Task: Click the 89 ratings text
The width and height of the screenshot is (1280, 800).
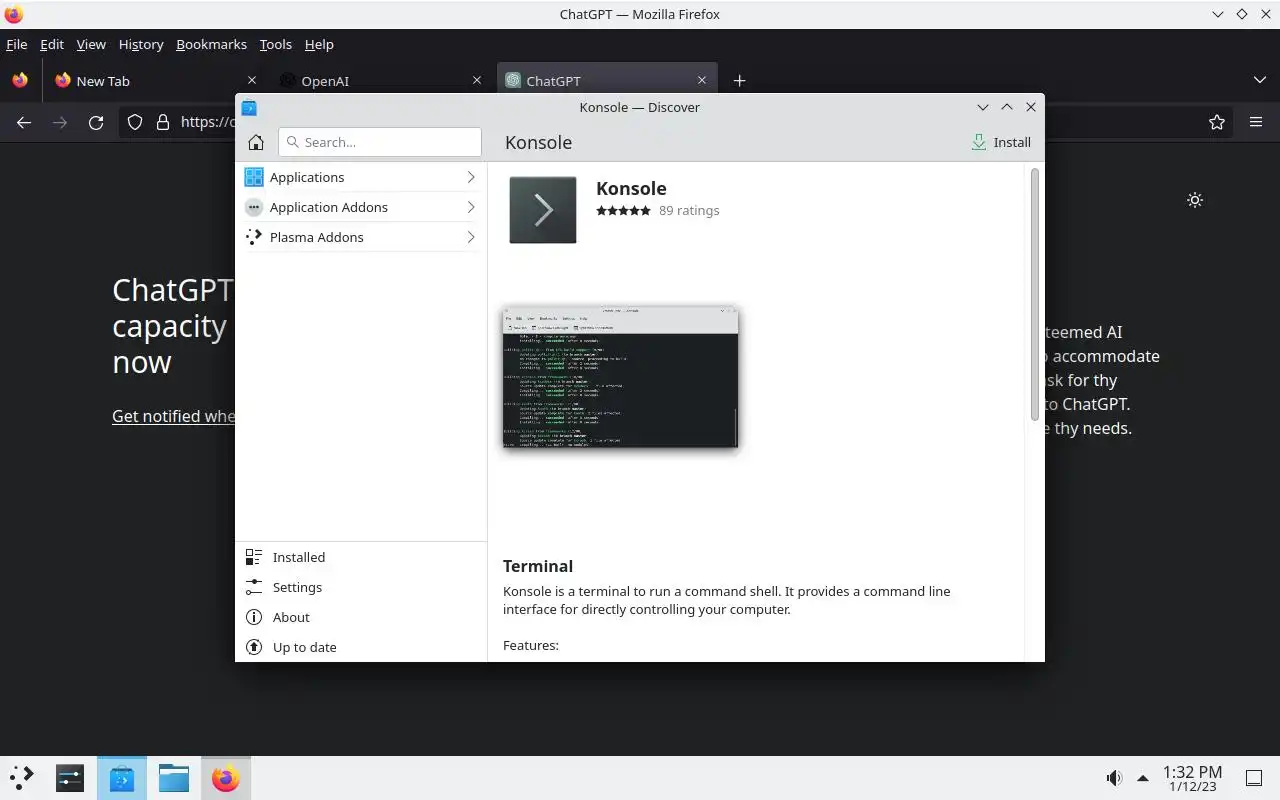Action: [x=689, y=210]
